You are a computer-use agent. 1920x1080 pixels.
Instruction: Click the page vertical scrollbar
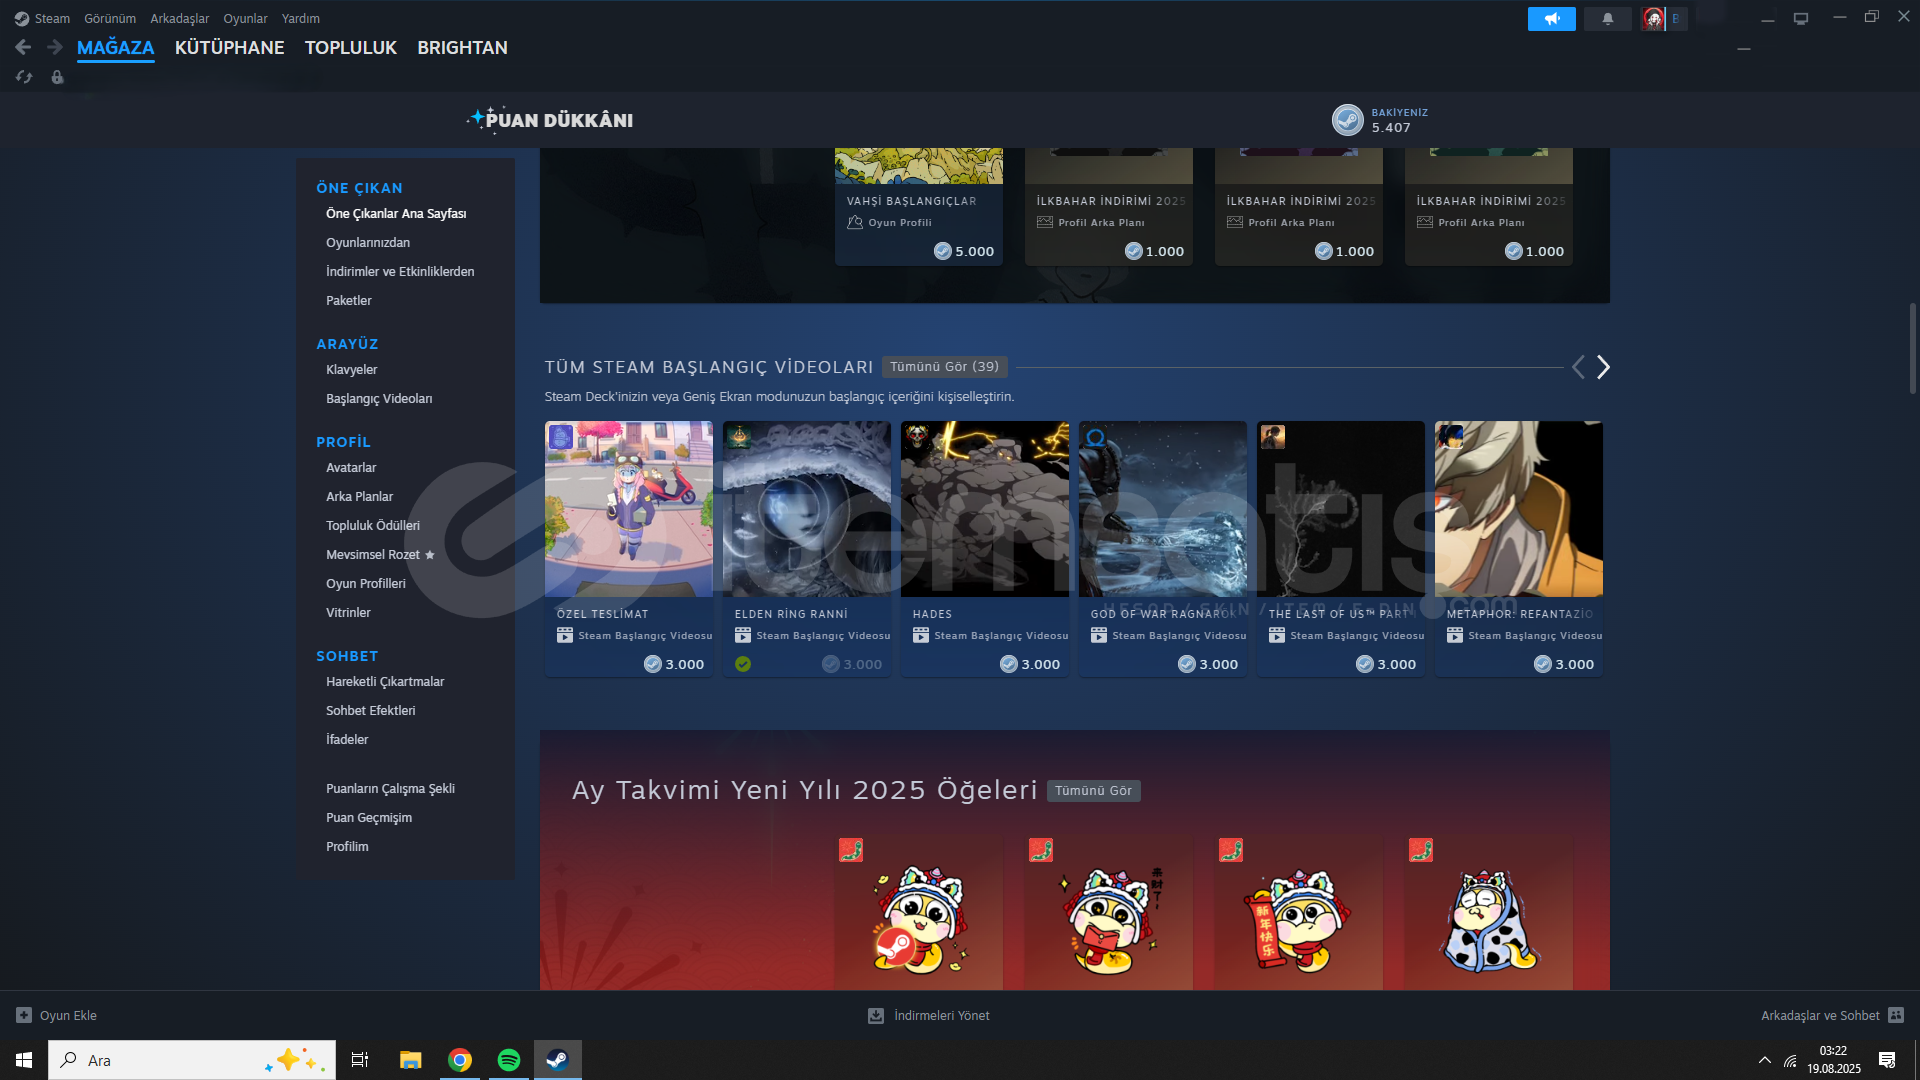click(x=1913, y=348)
